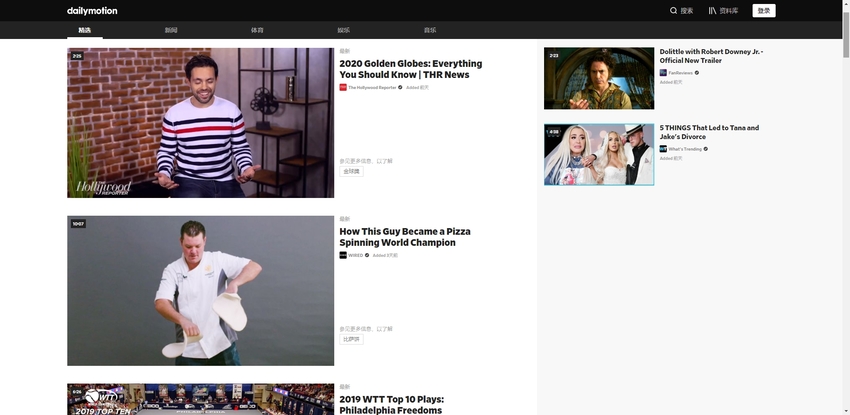
Task: Click verified badge next to What's Trending
Action: pos(706,149)
